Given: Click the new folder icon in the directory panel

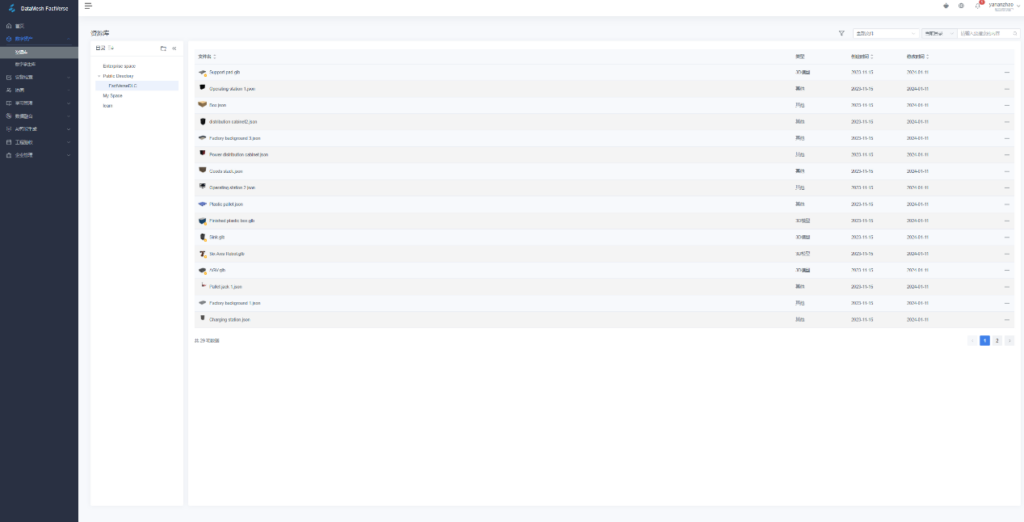Looking at the screenshot, I should [163, 48].
